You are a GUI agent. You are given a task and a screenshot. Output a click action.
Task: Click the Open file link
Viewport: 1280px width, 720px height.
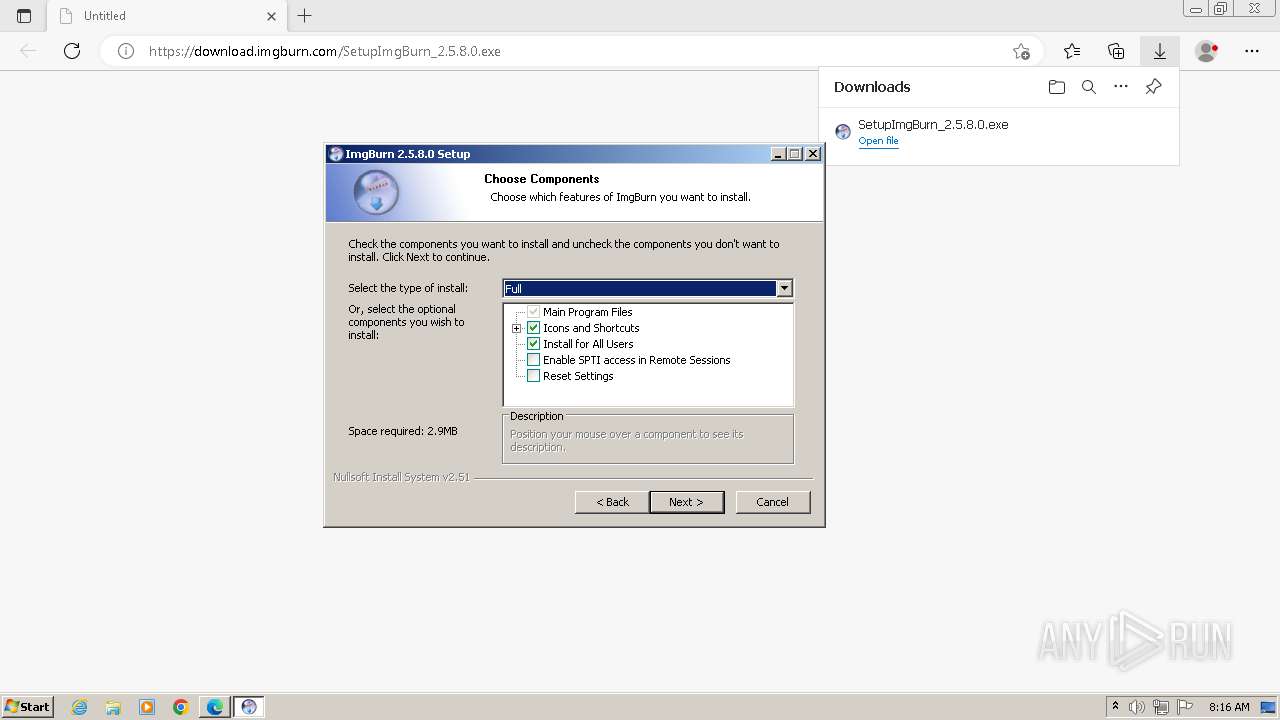point(878,141)
